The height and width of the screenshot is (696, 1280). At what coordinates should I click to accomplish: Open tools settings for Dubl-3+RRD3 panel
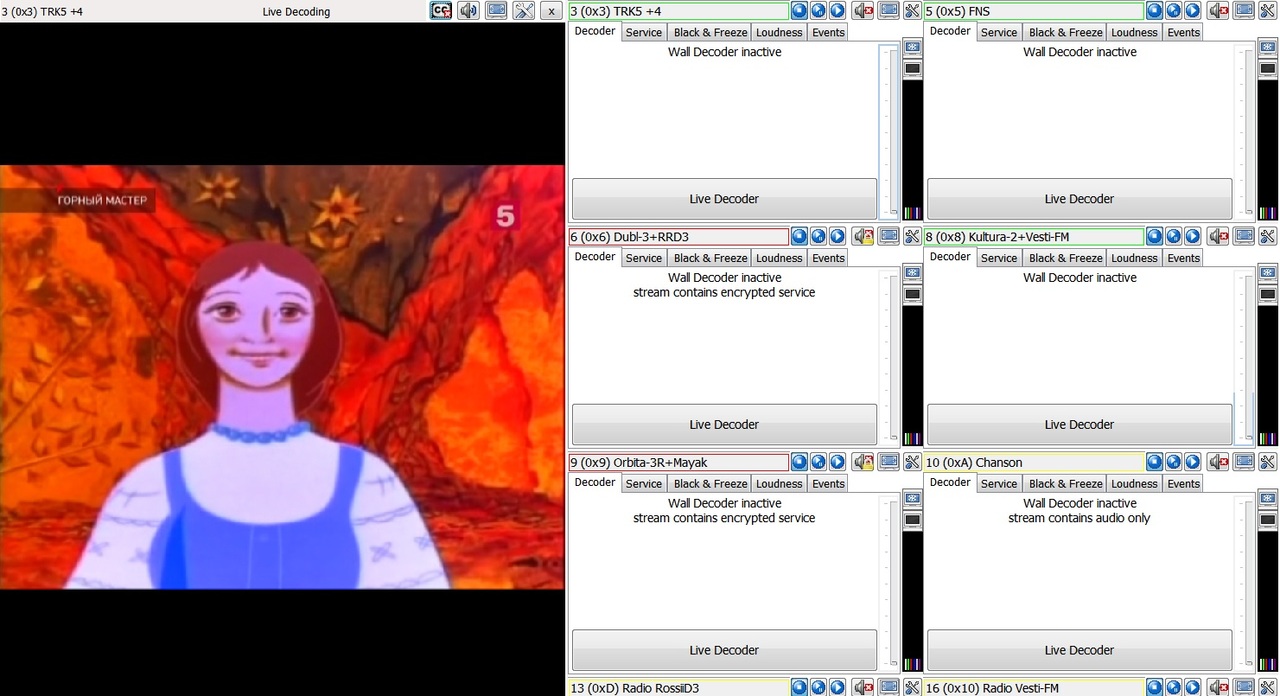[x=912, y=237]
